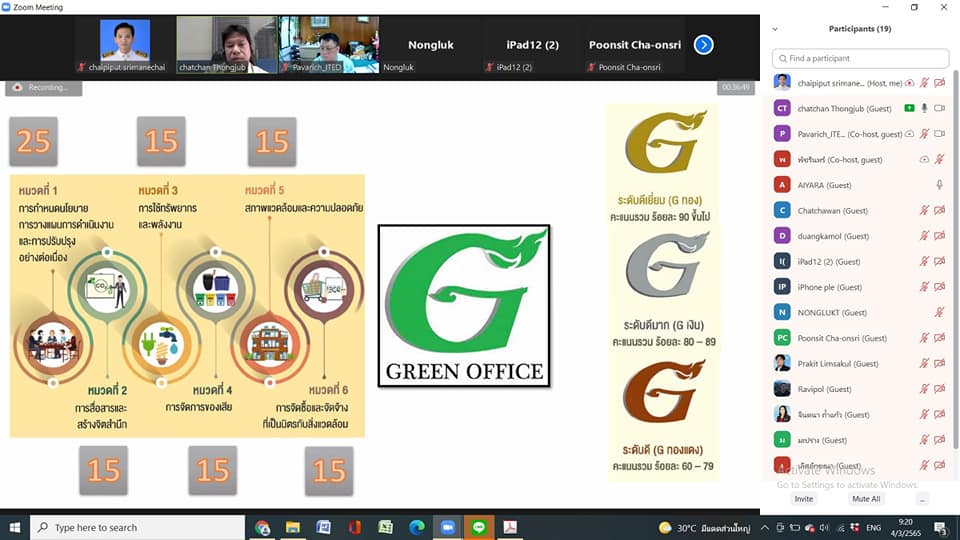Toggle chaipiput srimane camera-off icon

click(x=939, y=83)
